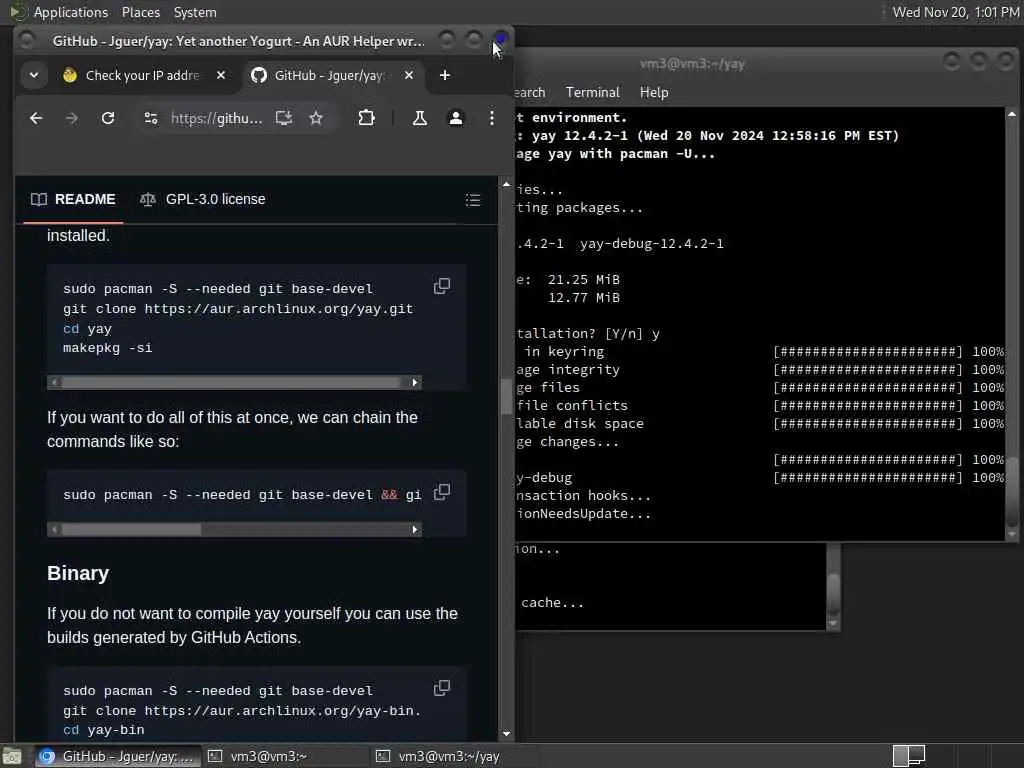Click the browser page scroll-up arrow

[506, 185]
